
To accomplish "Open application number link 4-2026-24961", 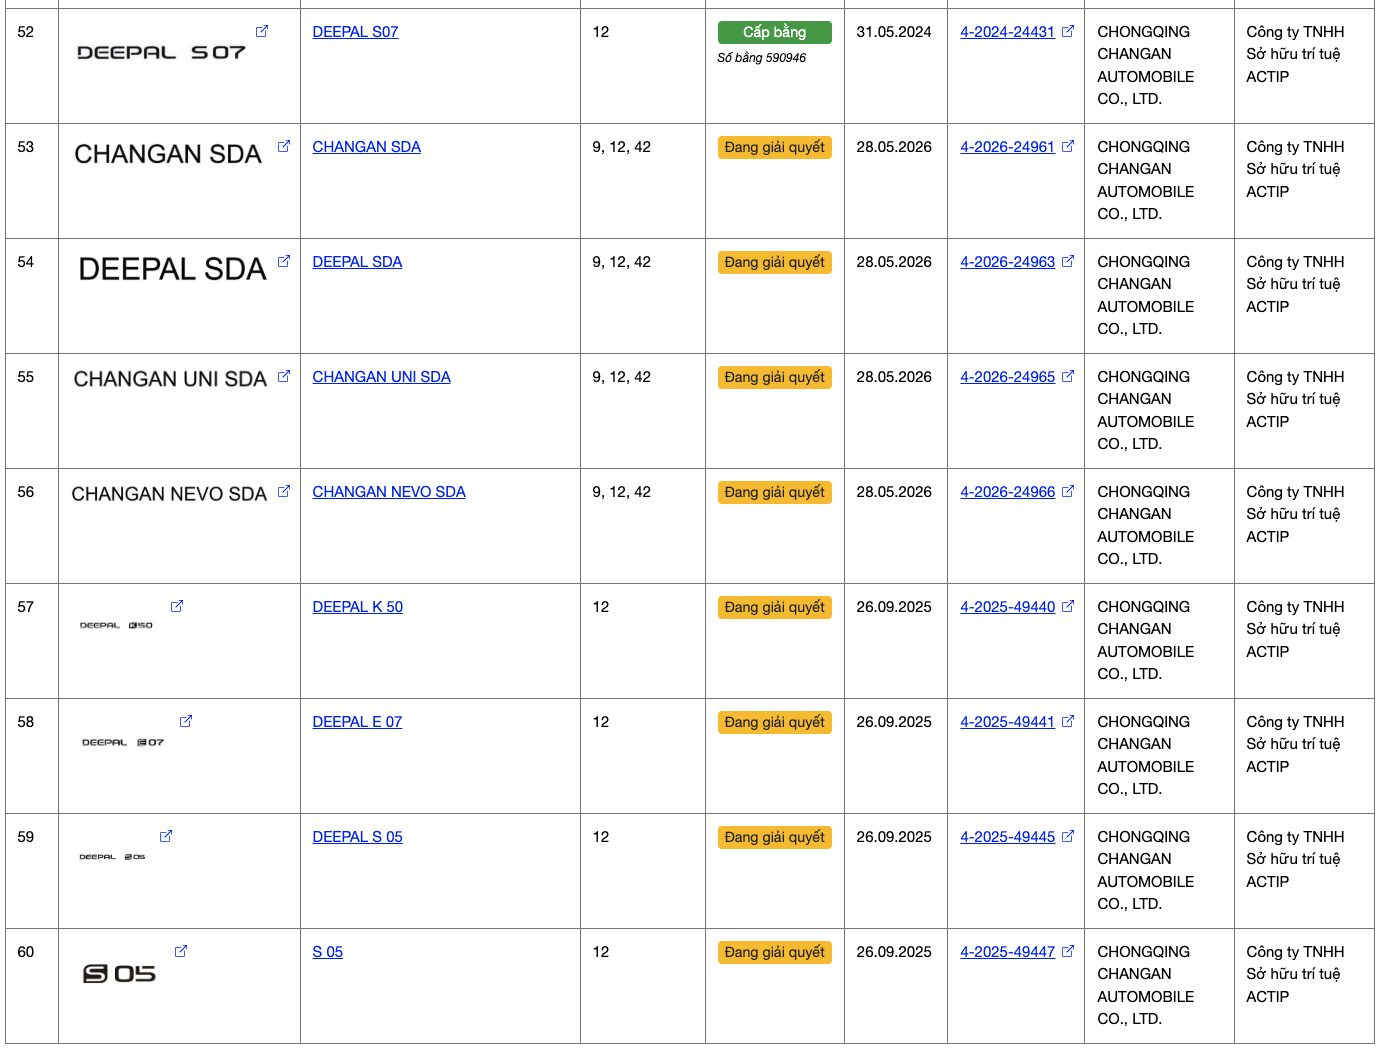I will tap(1007, 147).
